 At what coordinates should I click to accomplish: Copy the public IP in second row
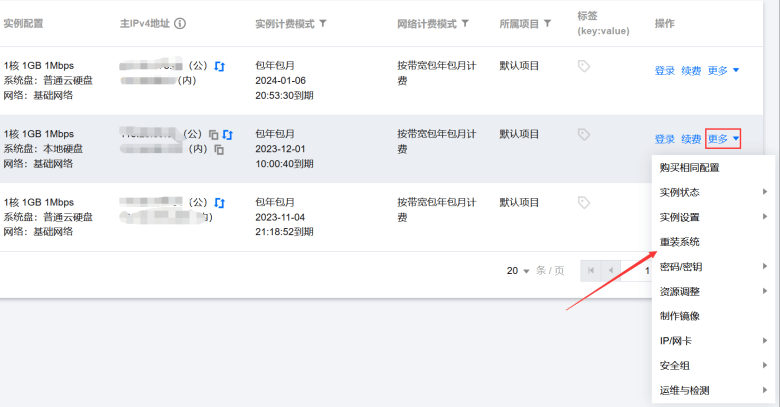(x=213, y=134)
